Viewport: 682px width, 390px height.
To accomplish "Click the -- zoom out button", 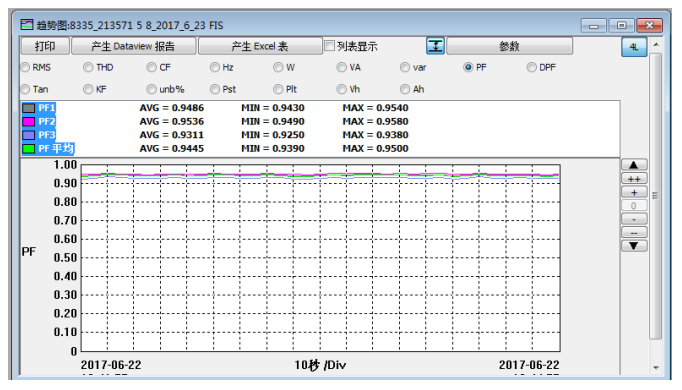I will pos(634,233).
